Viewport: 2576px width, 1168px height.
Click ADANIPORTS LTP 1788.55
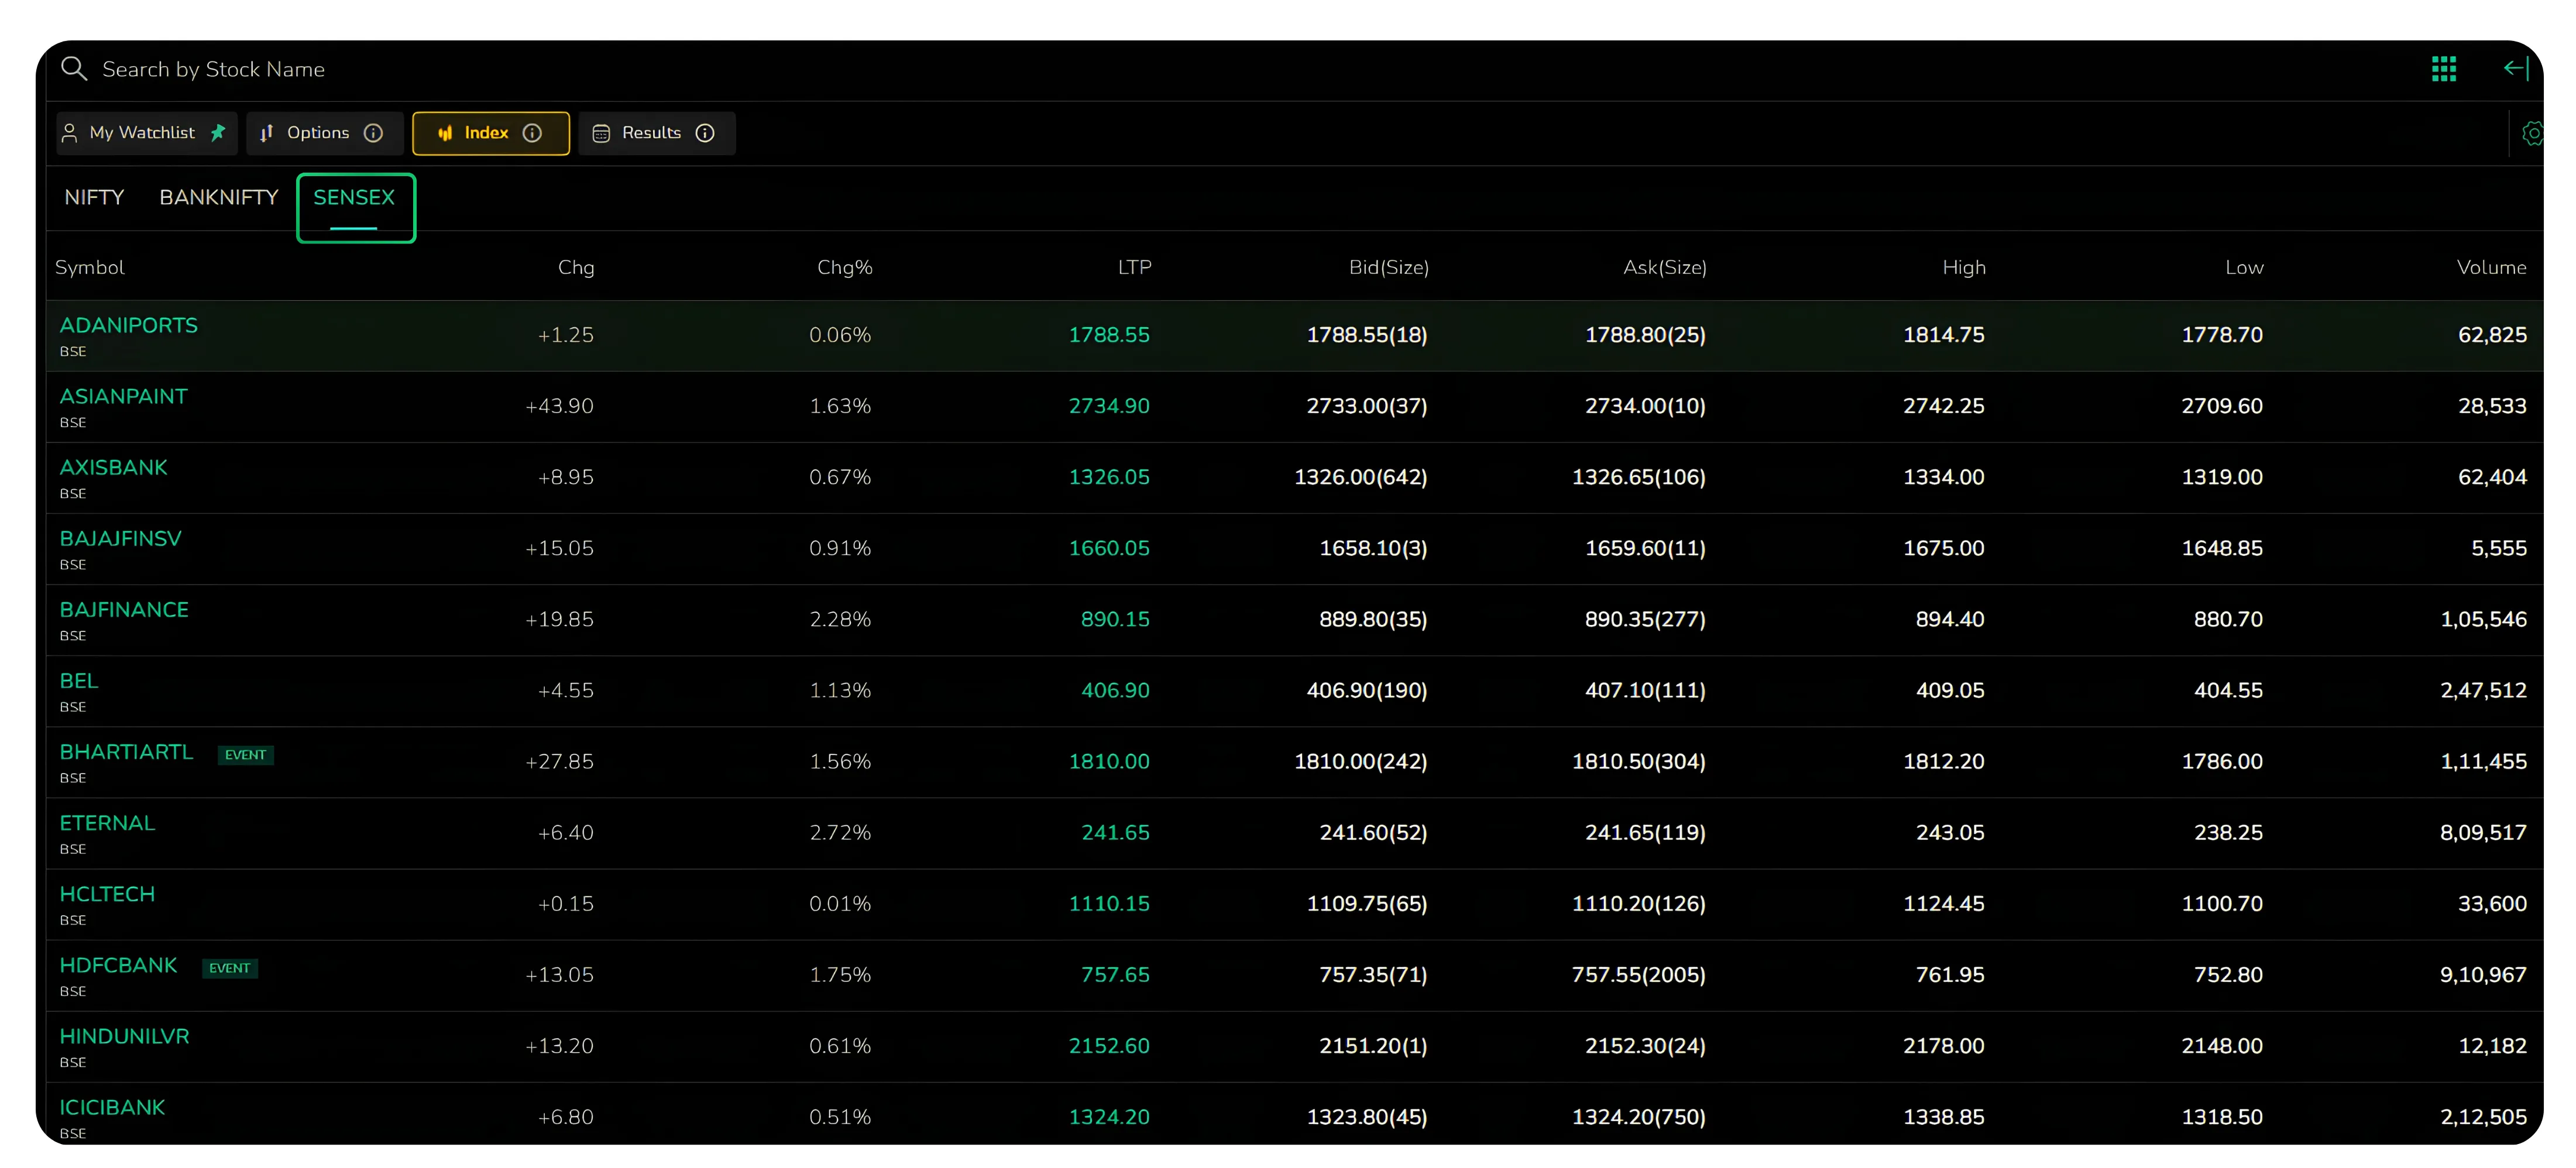[1109, 334]
